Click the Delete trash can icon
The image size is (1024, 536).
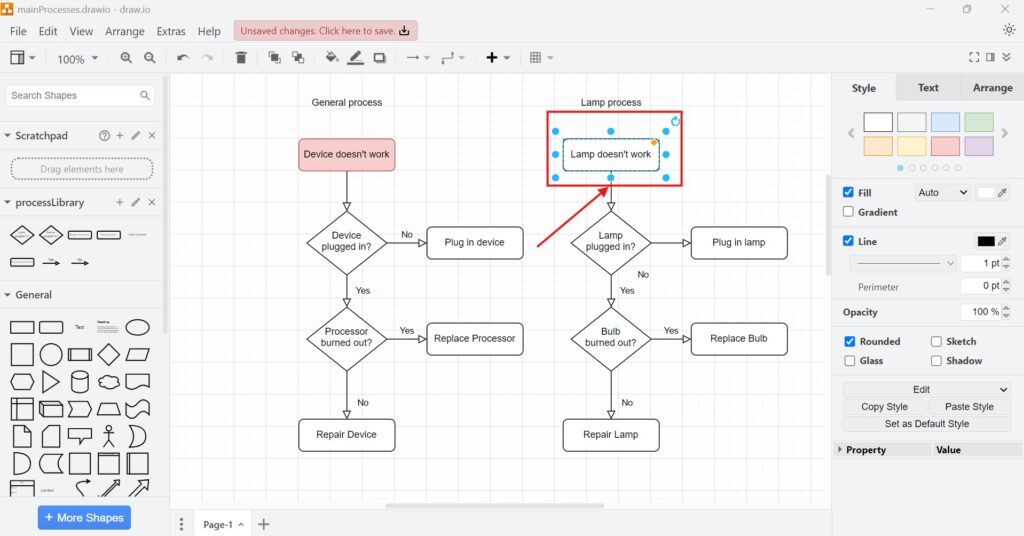coord(241,58)
